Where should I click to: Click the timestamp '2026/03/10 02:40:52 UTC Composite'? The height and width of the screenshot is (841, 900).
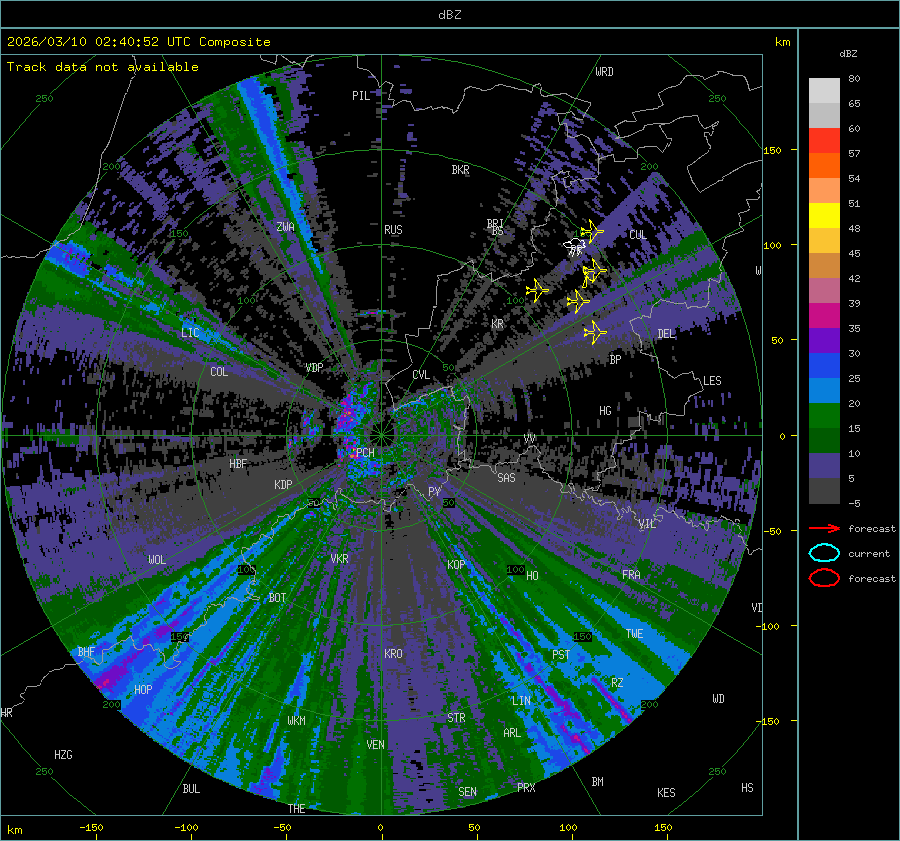click(x=139, y=42)
